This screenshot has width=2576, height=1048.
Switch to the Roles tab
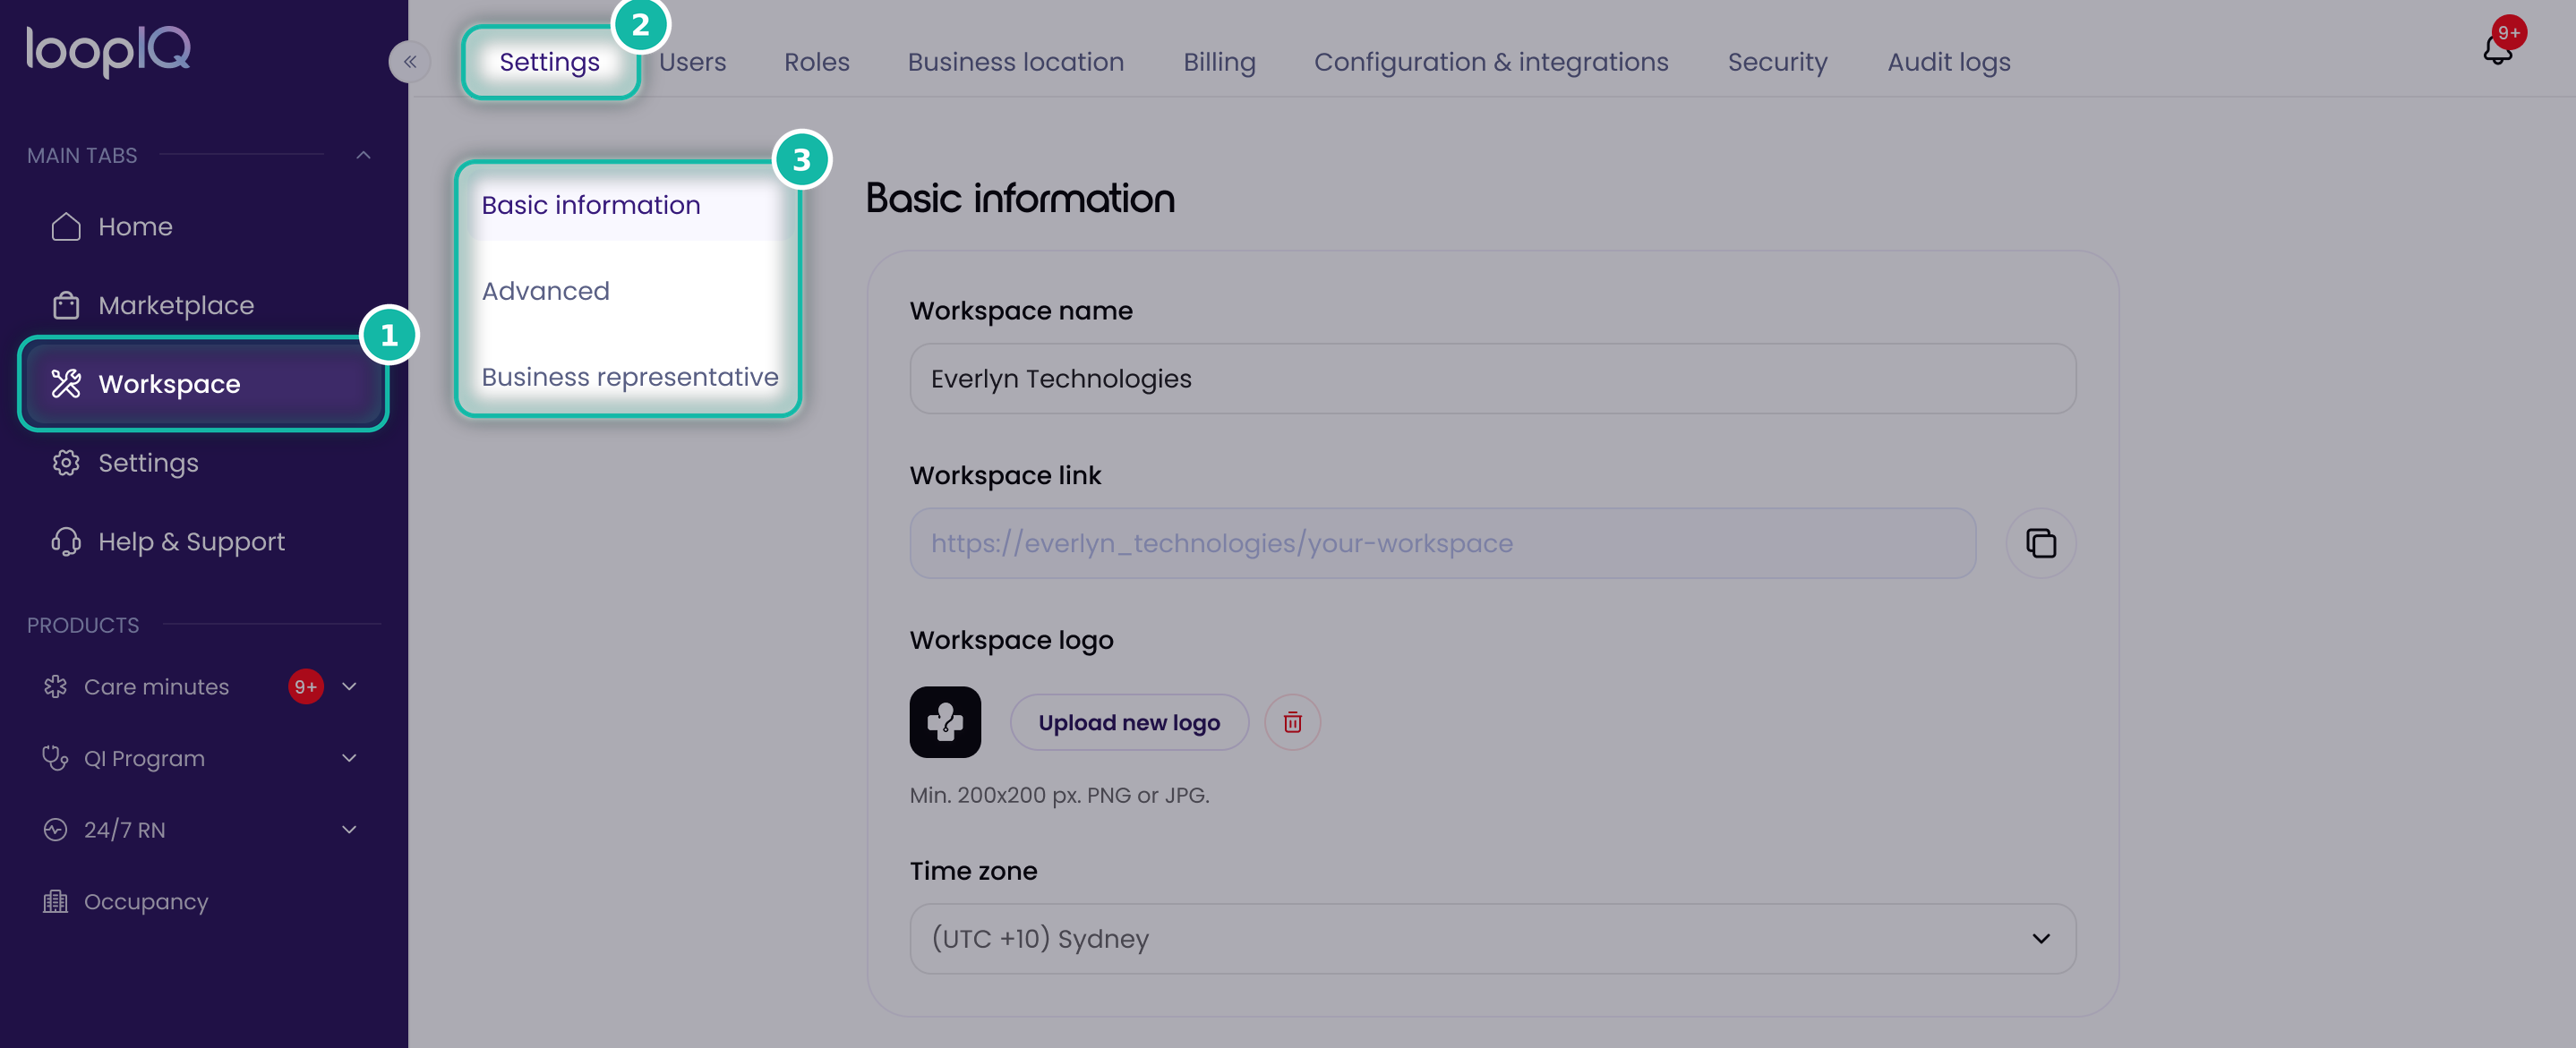tap(816, 62)
